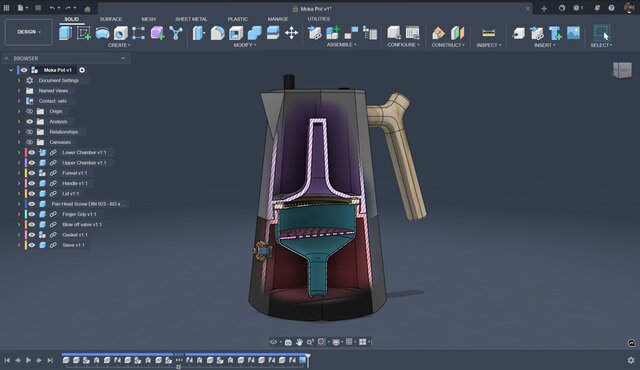Toggle visibility of Gasket v1:1

tap(31, 235)
